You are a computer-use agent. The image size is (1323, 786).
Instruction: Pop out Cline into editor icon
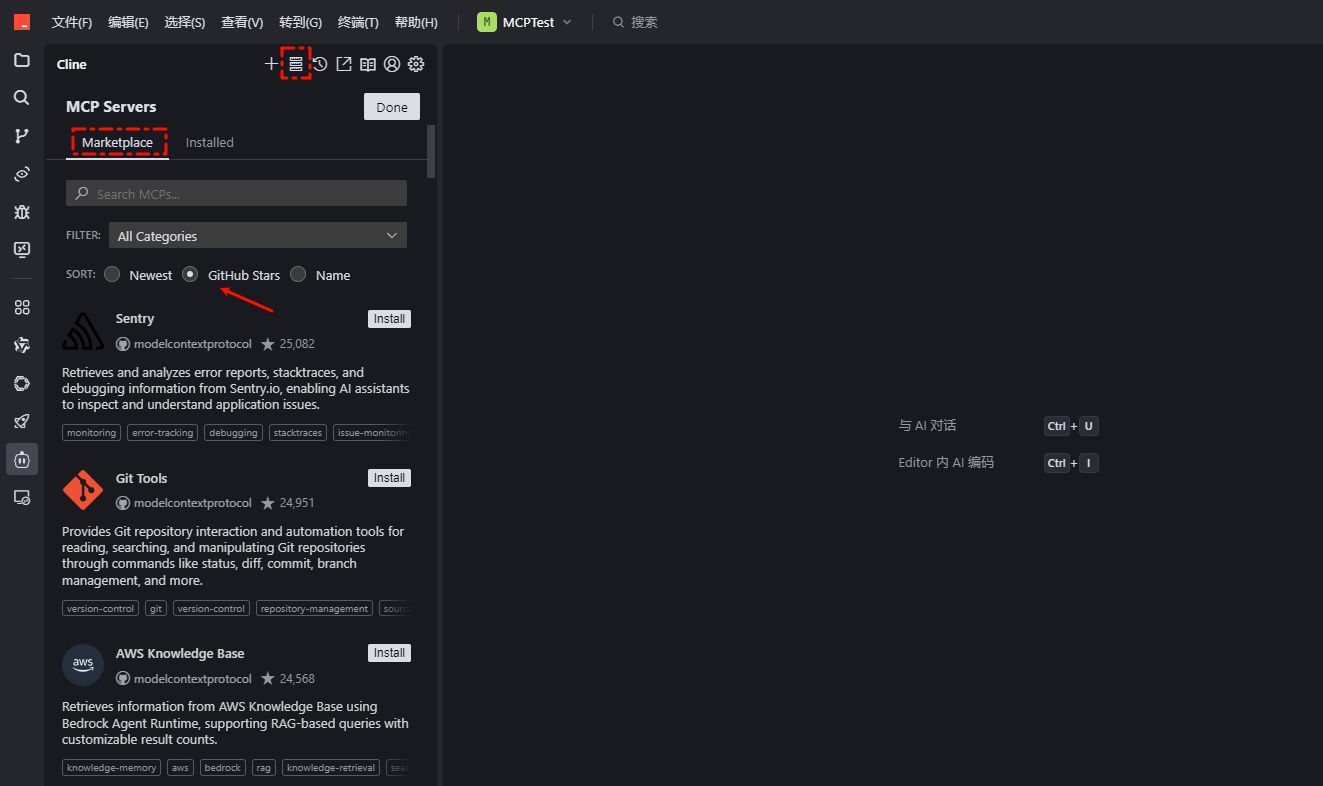(x=344, y=64)
